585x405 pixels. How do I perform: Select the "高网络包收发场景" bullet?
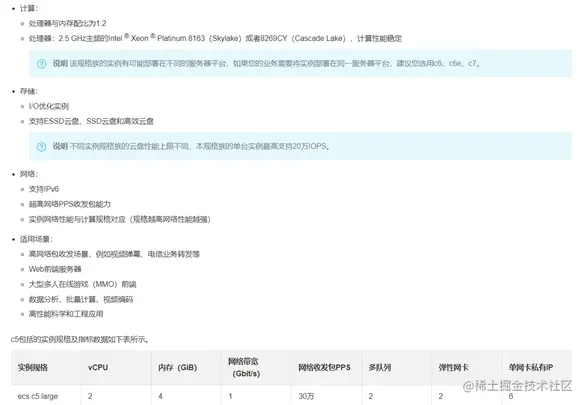[114, 254]
